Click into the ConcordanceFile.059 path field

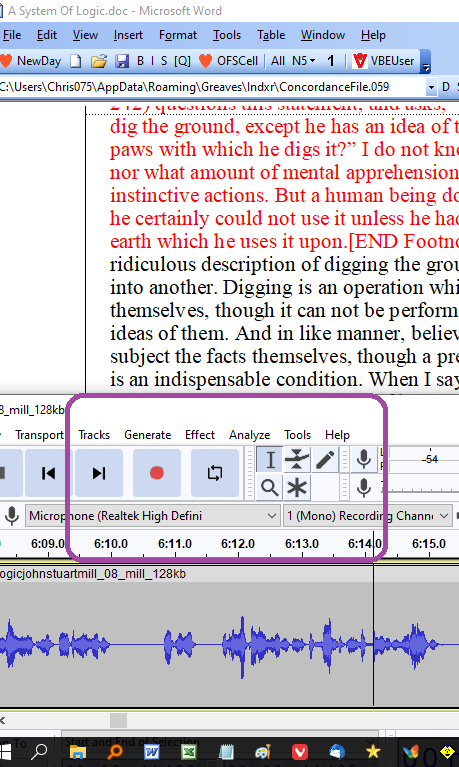212,87
